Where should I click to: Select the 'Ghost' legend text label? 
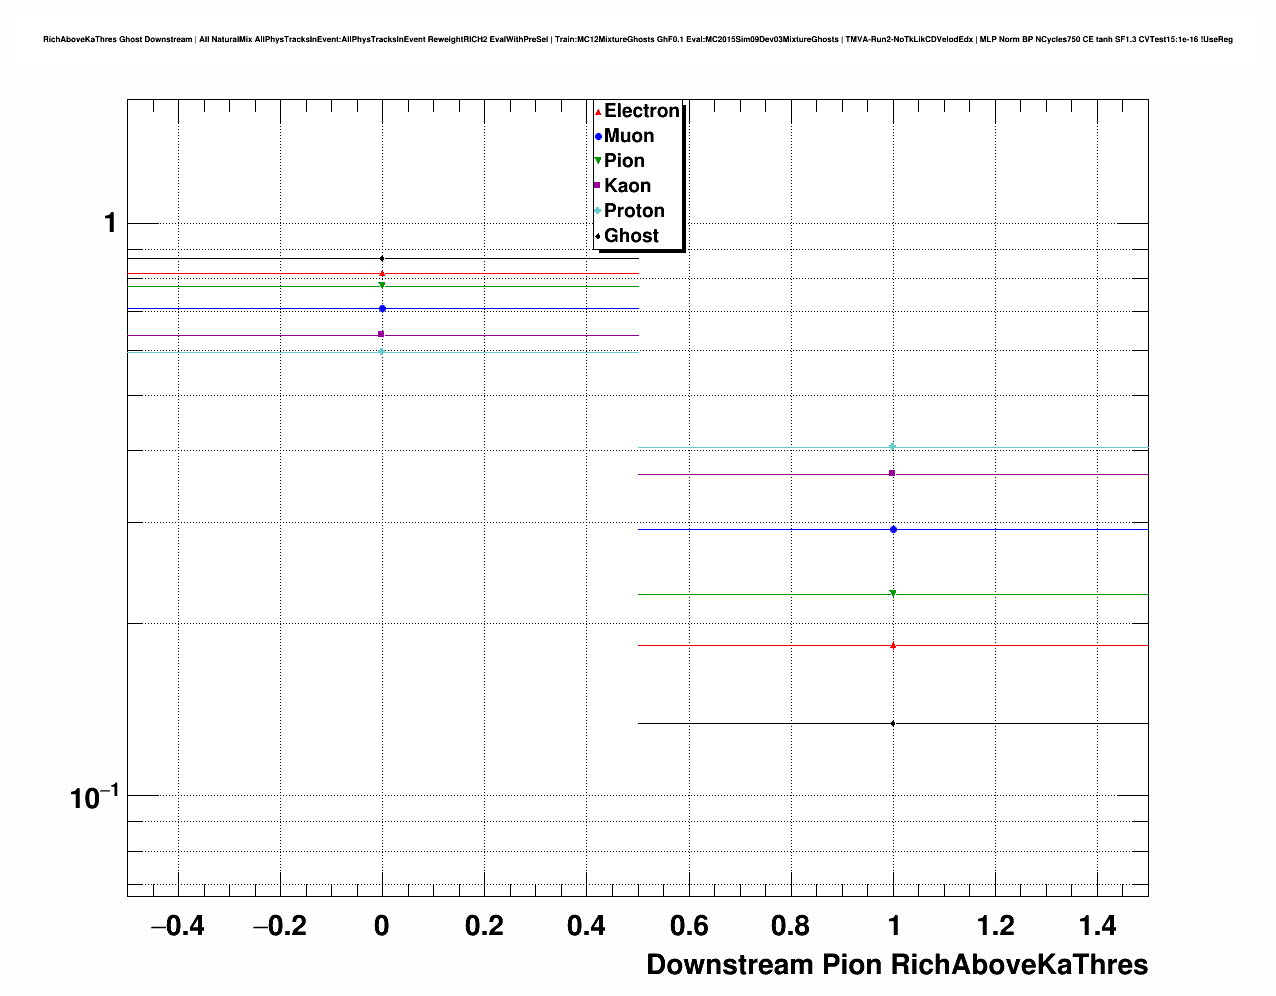pos(631,236)
